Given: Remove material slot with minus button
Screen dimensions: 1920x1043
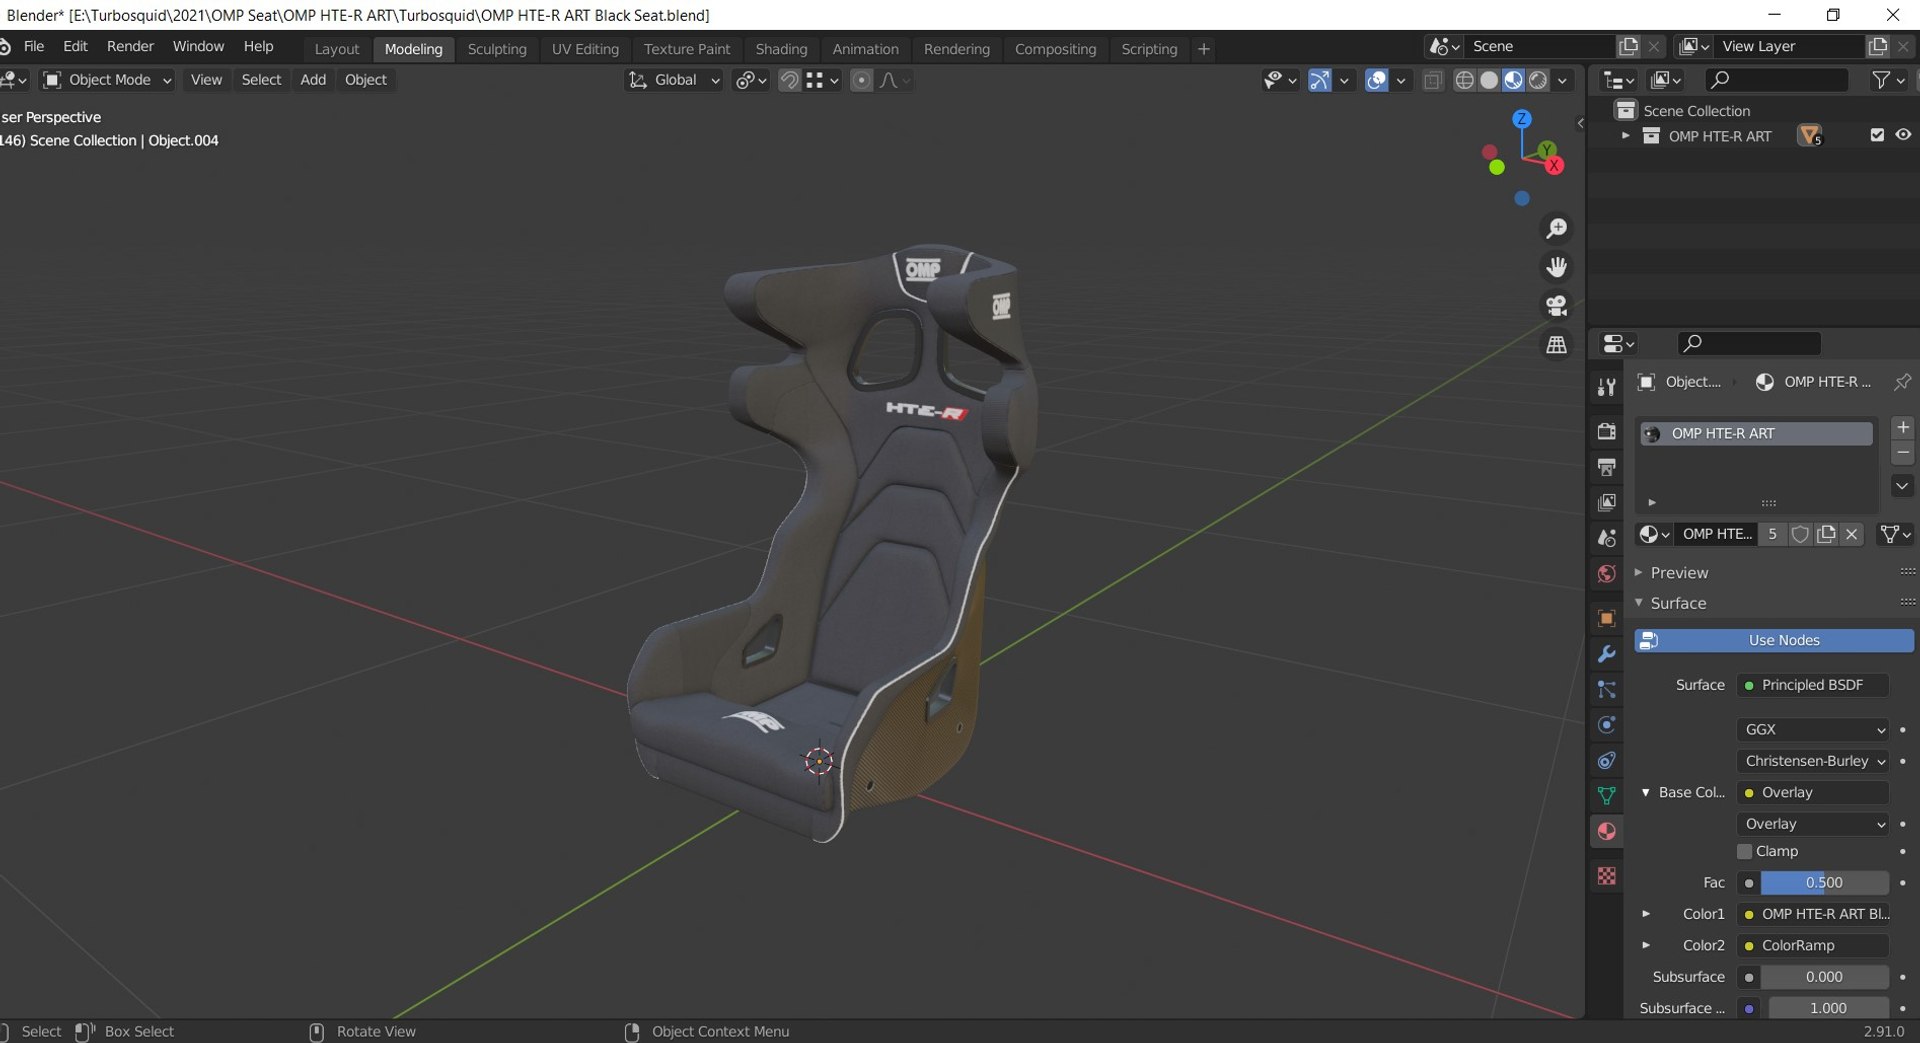Looking at the screenshot, I should [1903, 453].
